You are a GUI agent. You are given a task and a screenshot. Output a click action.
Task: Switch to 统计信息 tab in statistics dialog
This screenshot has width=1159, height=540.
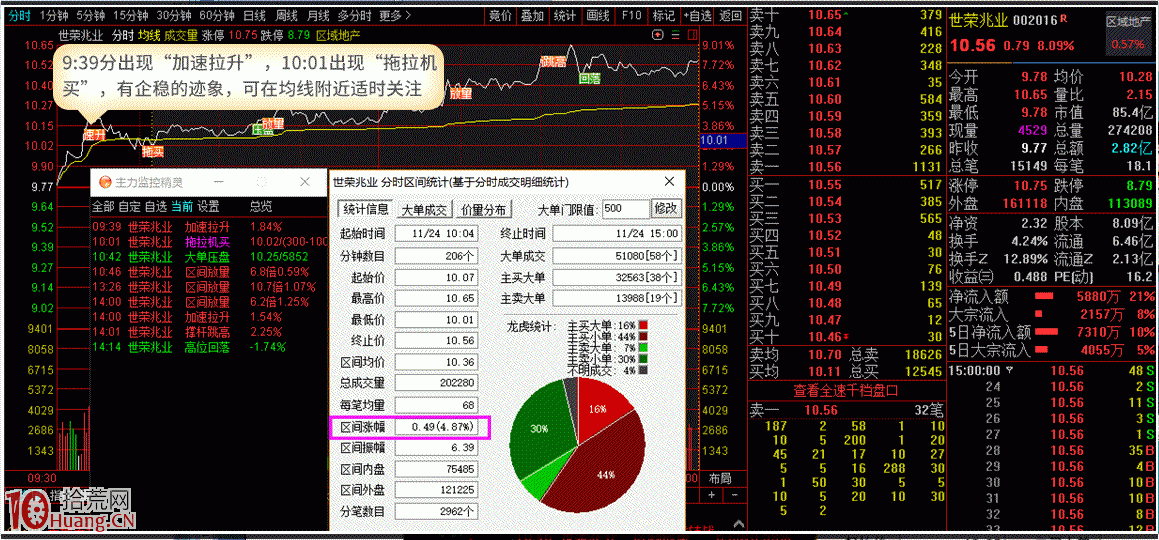pos(364,209)
